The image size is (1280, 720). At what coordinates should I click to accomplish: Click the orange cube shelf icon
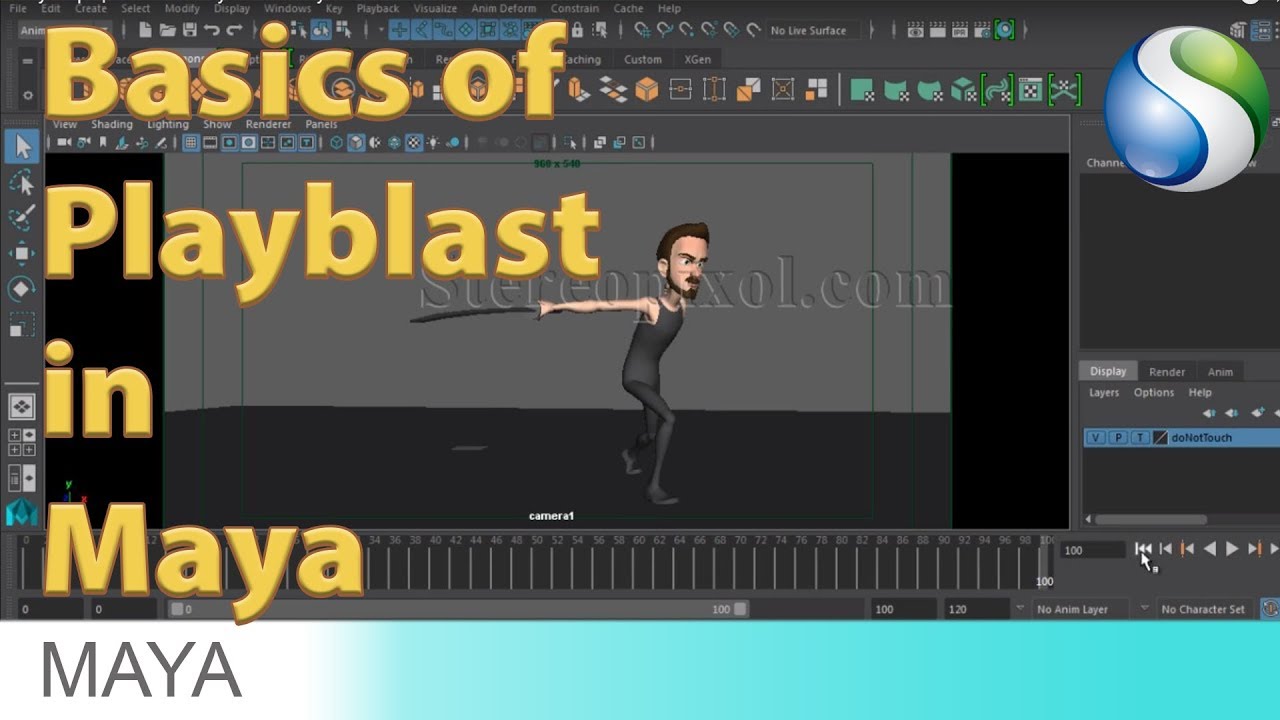click(647, 90)
